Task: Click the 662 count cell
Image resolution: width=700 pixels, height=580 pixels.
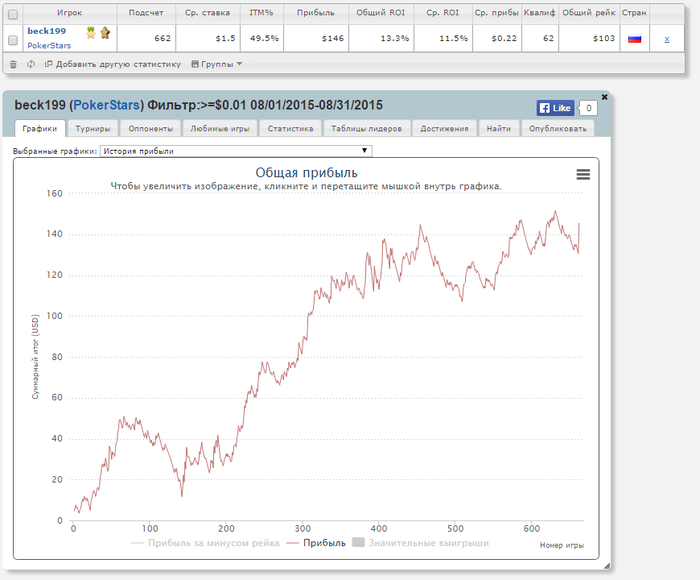Action: pyautogui.click(x=146, y=38)
